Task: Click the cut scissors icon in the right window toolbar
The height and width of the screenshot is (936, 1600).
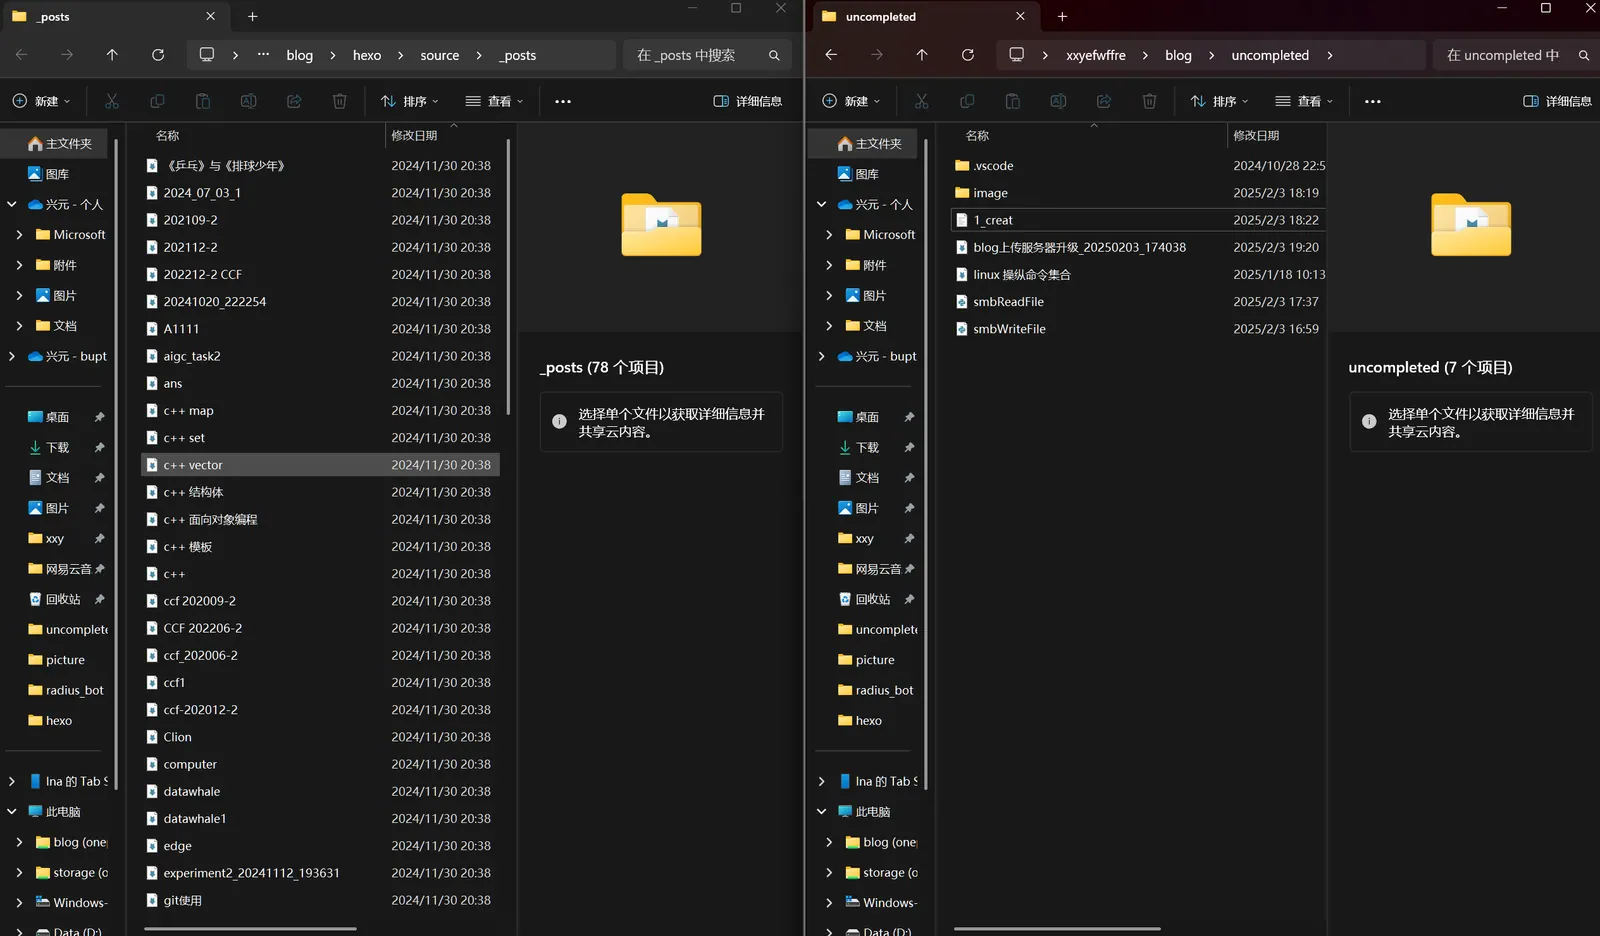Action: [x=921, y=101]
